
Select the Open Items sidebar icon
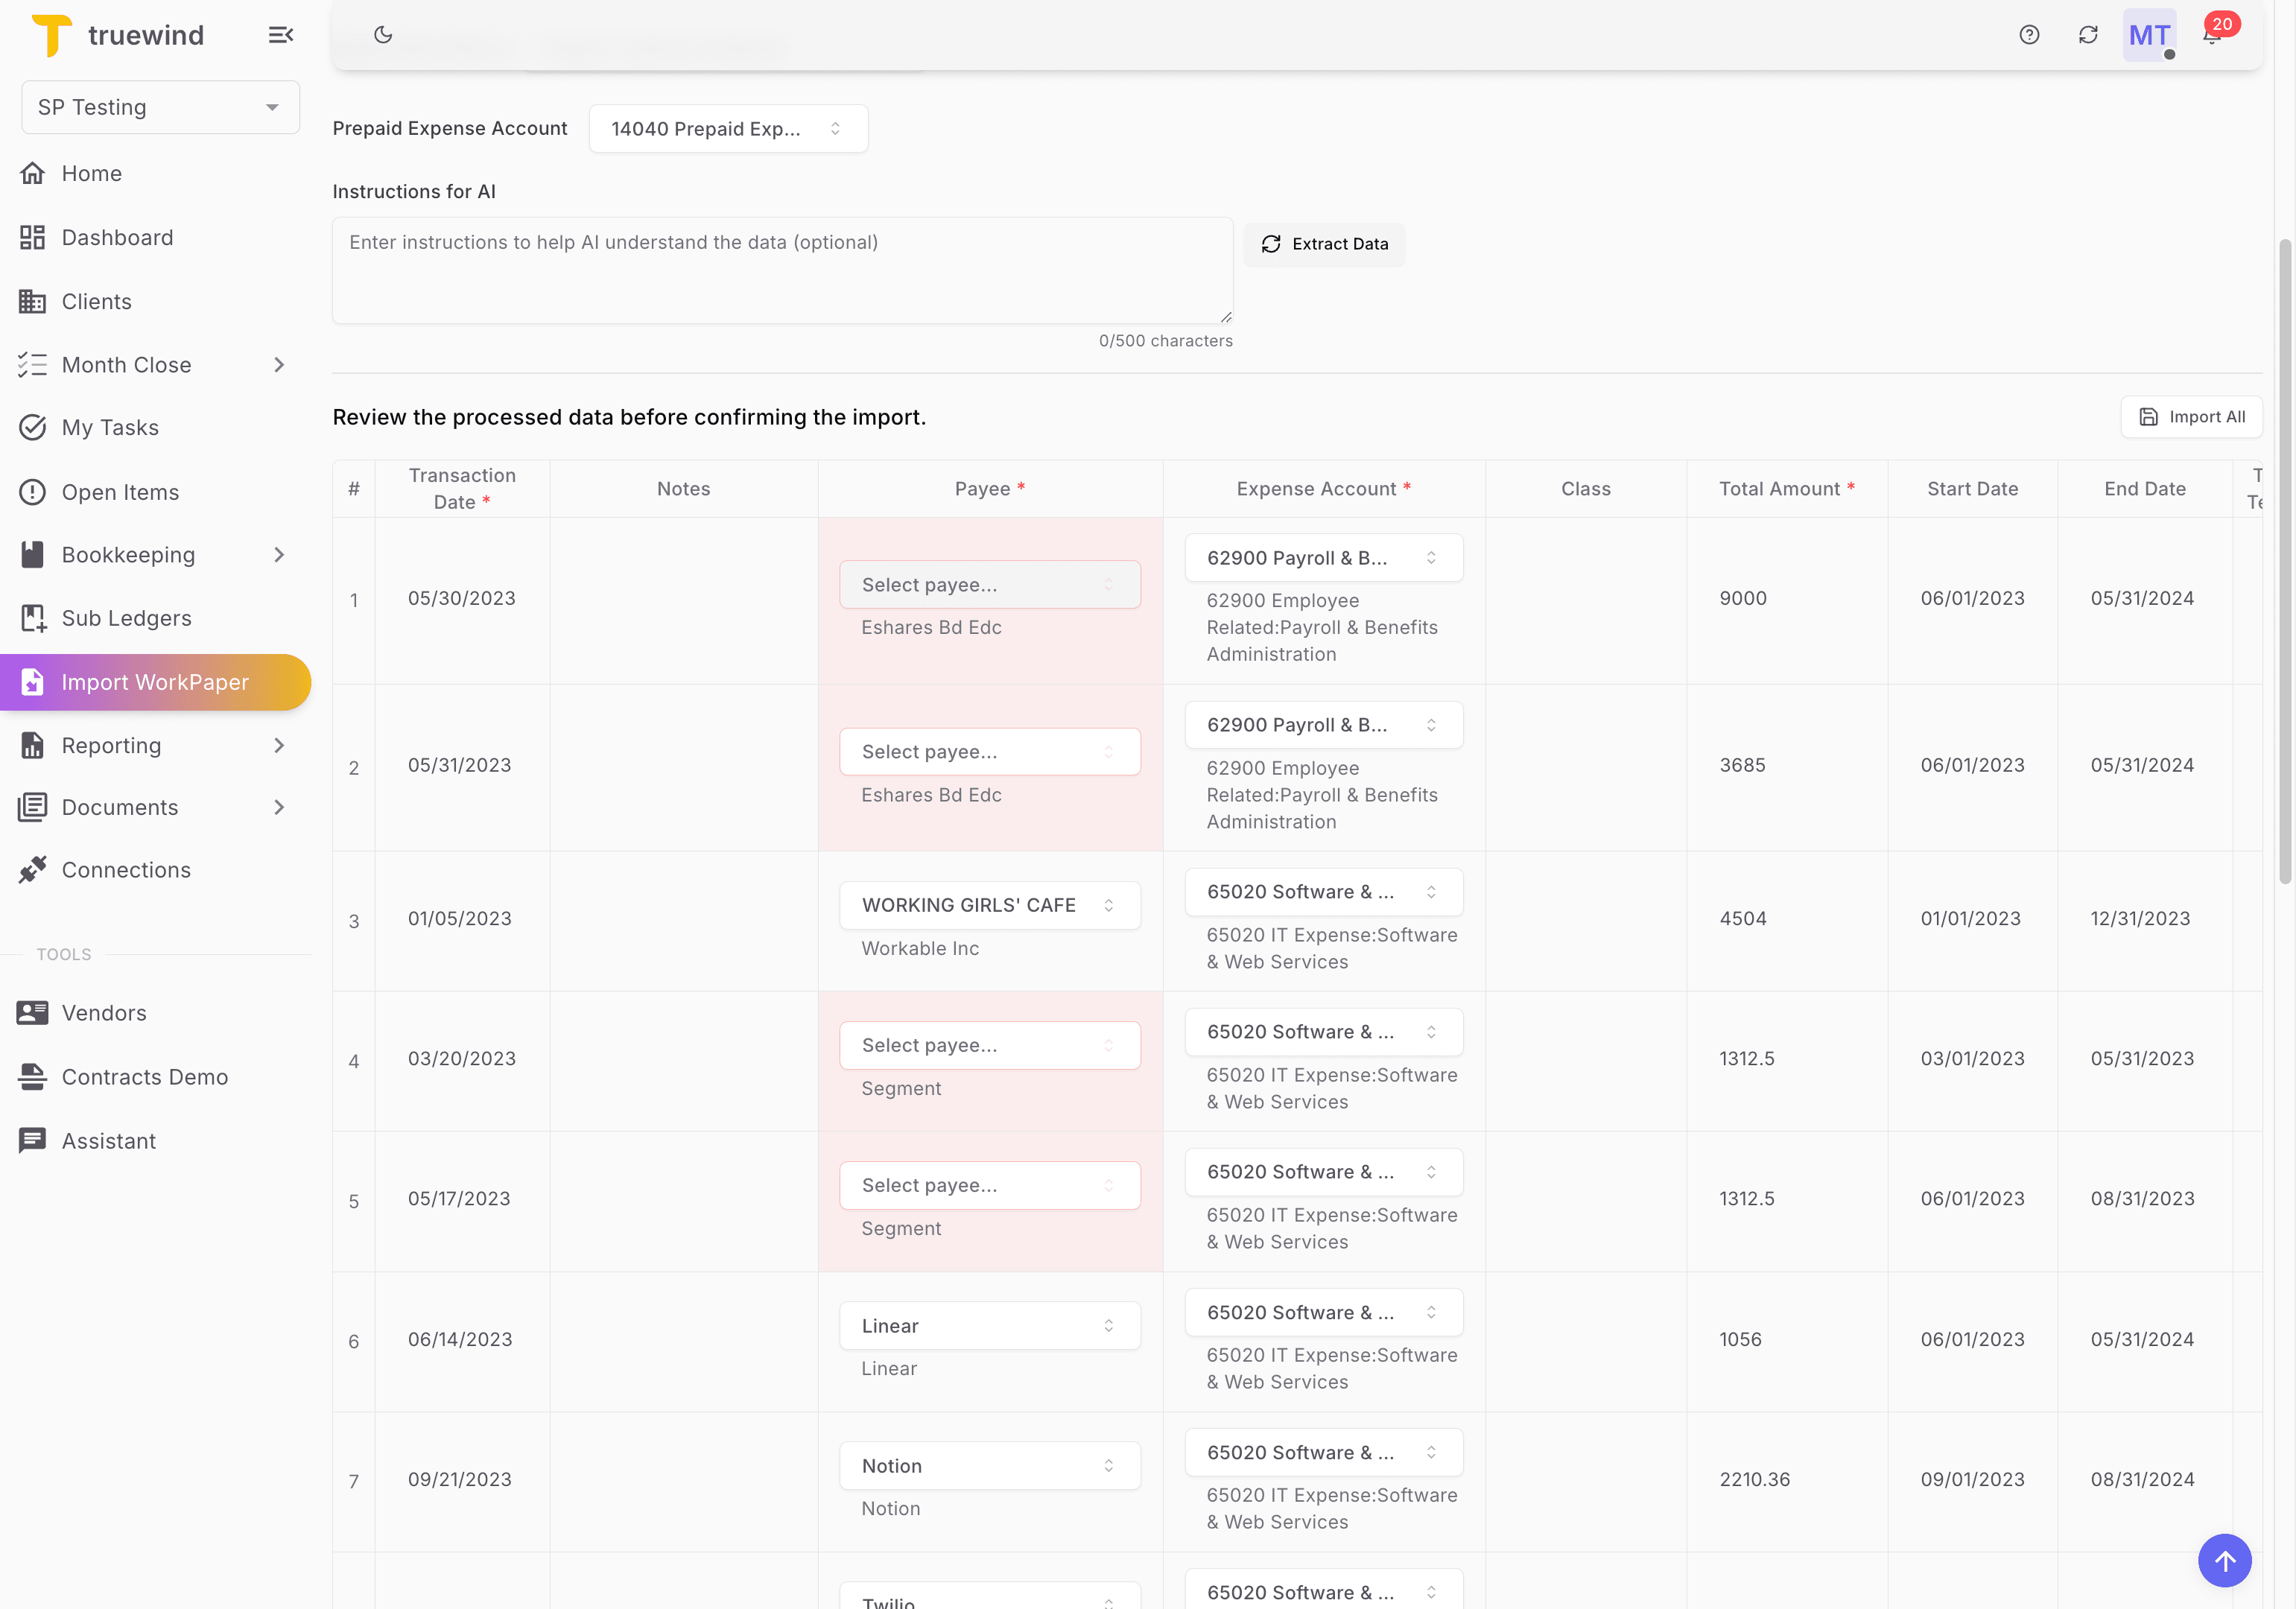[33, 491]
